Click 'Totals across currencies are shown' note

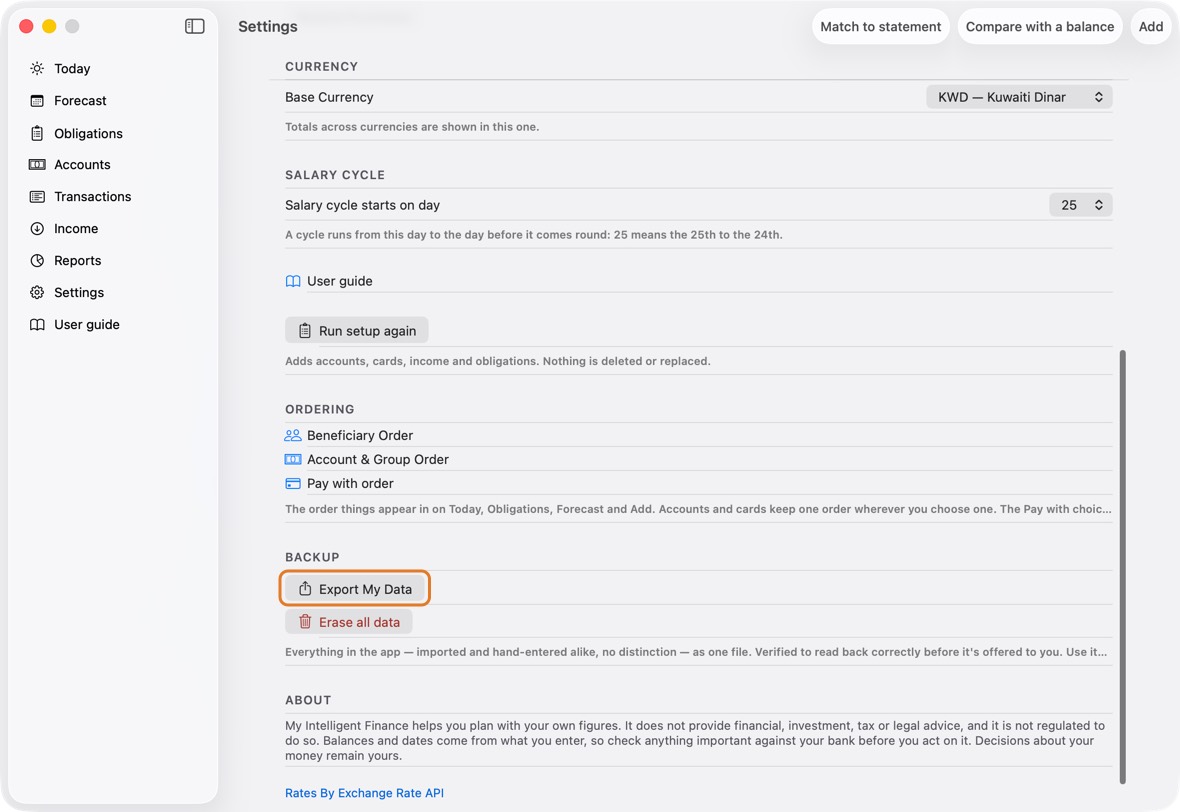click(412, 126)
